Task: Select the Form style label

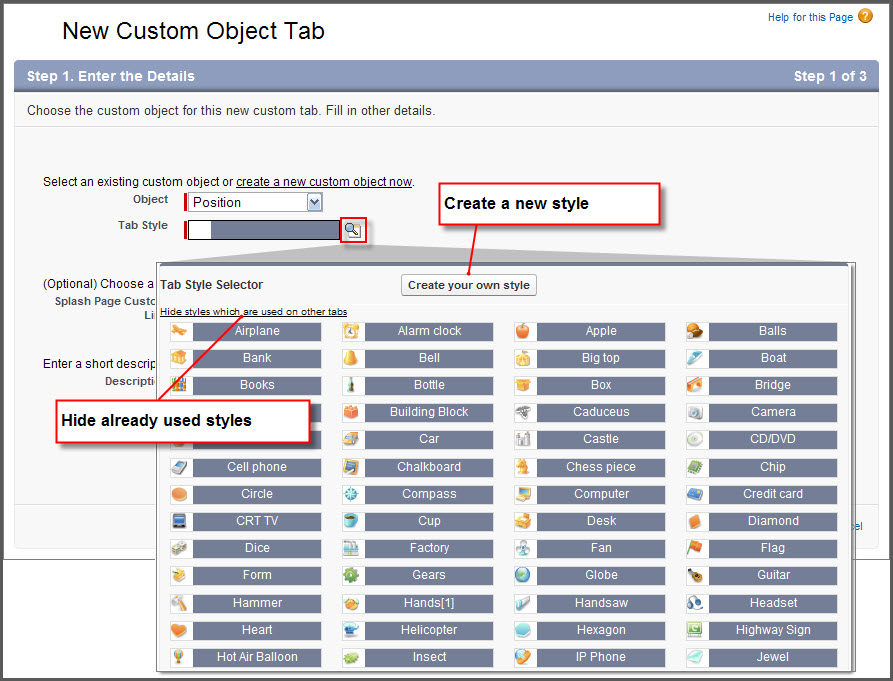Action: [x=257, y=575]
